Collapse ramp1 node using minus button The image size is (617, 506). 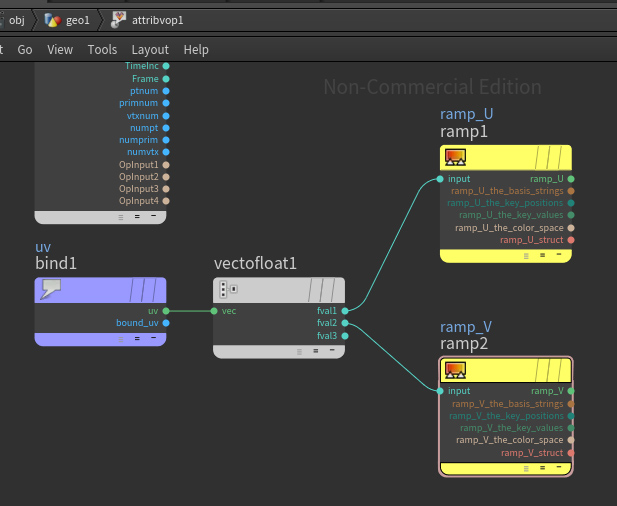pos(559,255)
